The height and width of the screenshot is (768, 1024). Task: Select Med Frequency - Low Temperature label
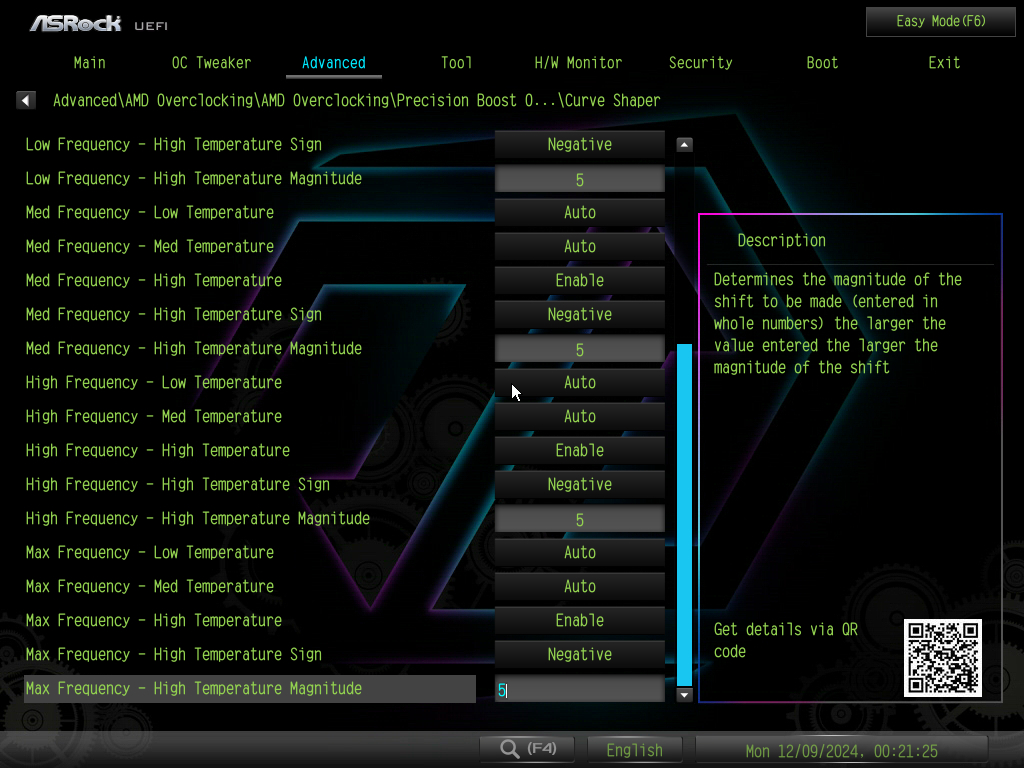150,212
